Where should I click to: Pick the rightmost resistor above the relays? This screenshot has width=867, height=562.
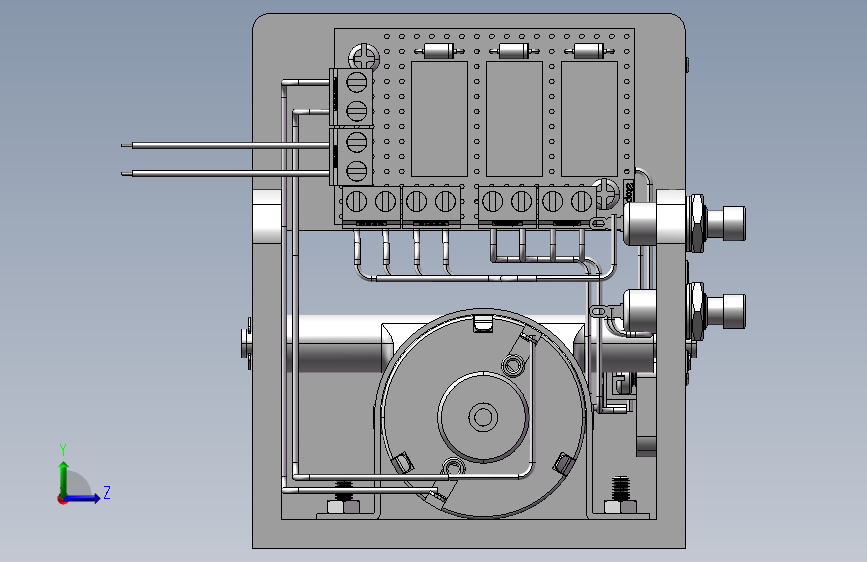click(589, 52)
